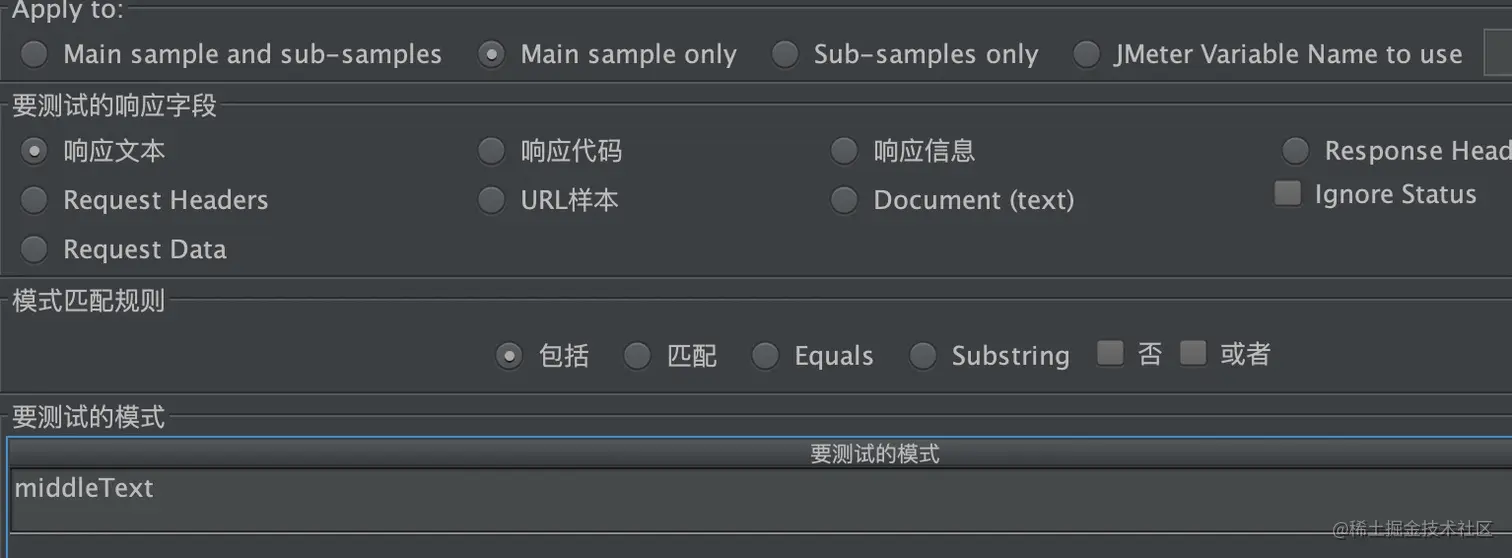Screen dimensions: 1512x558
Task: Select Main sample and sub-samples option
Action: click(35, 55)
